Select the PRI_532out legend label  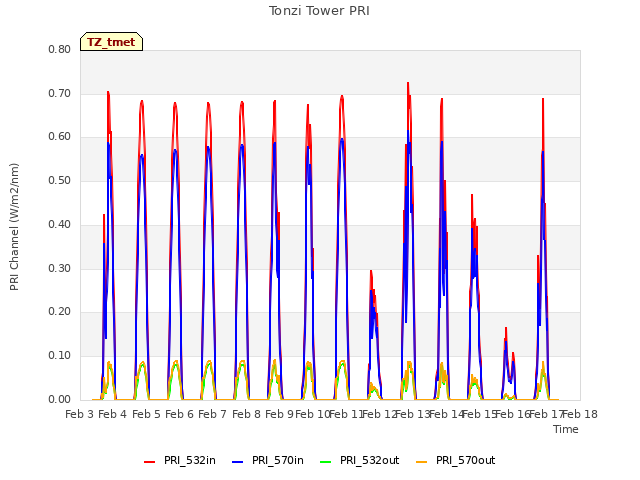(369, 460)
